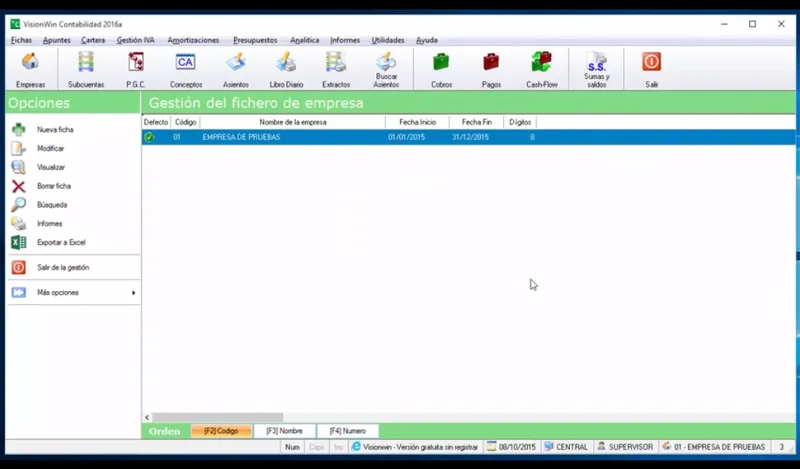The width and height of the screenshot is (800, 469).
Task: Open the Gestión IVA menu
Action: click(x=136, y=40)
